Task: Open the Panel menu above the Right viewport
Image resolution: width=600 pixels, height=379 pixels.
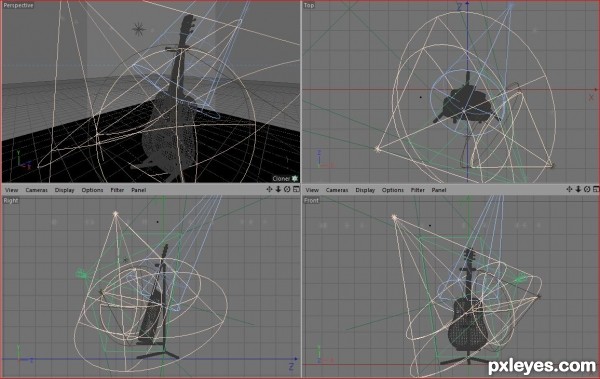Action: pyautogui.click(x=139, y=190)
